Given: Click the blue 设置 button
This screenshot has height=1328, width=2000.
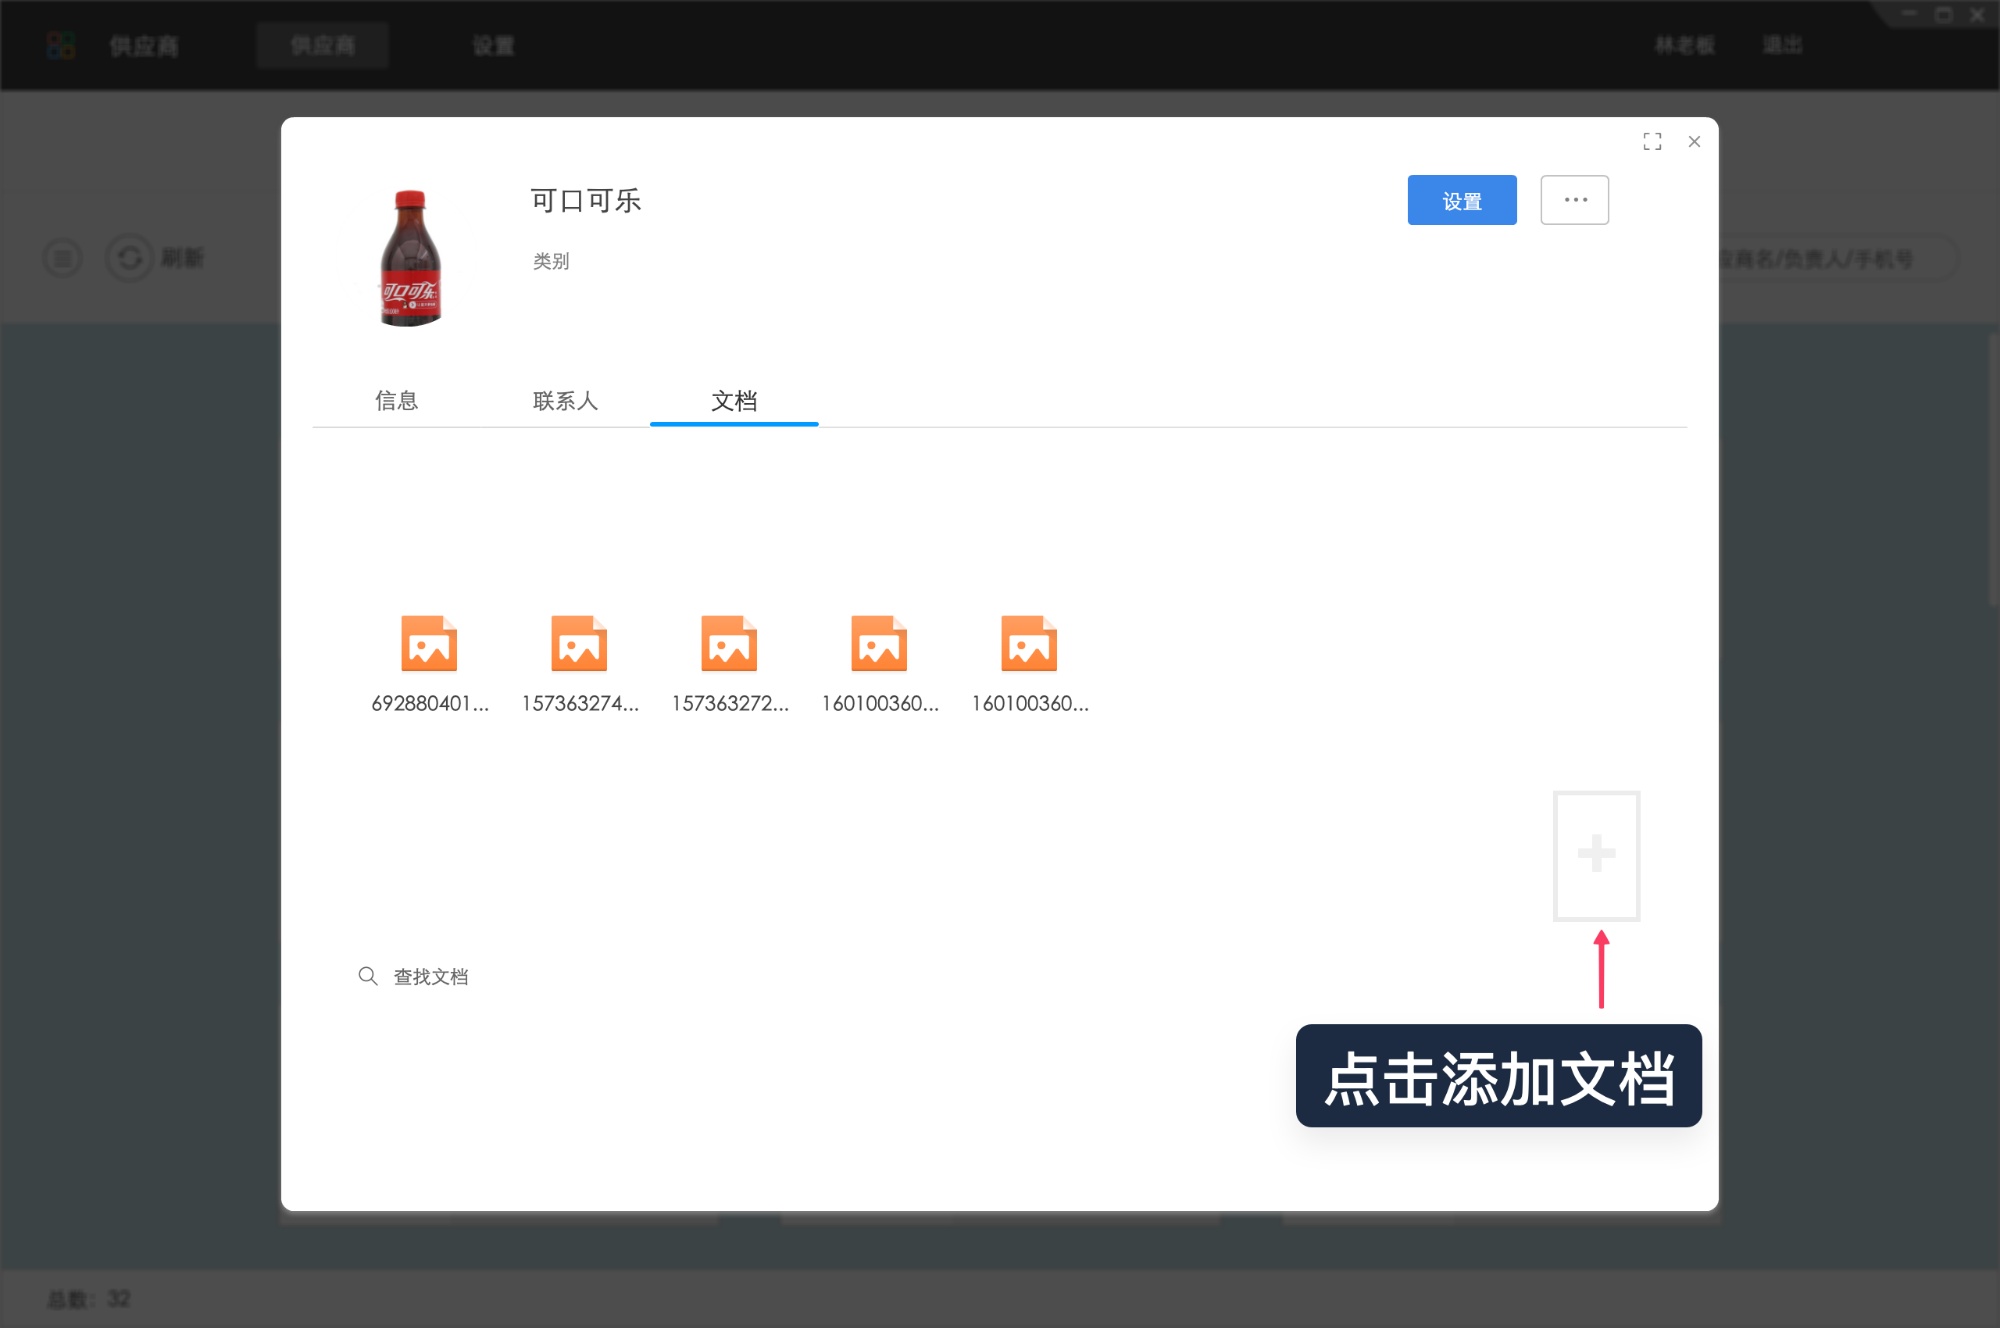Looking at the screenshot, I should (x=1461, y=200).
